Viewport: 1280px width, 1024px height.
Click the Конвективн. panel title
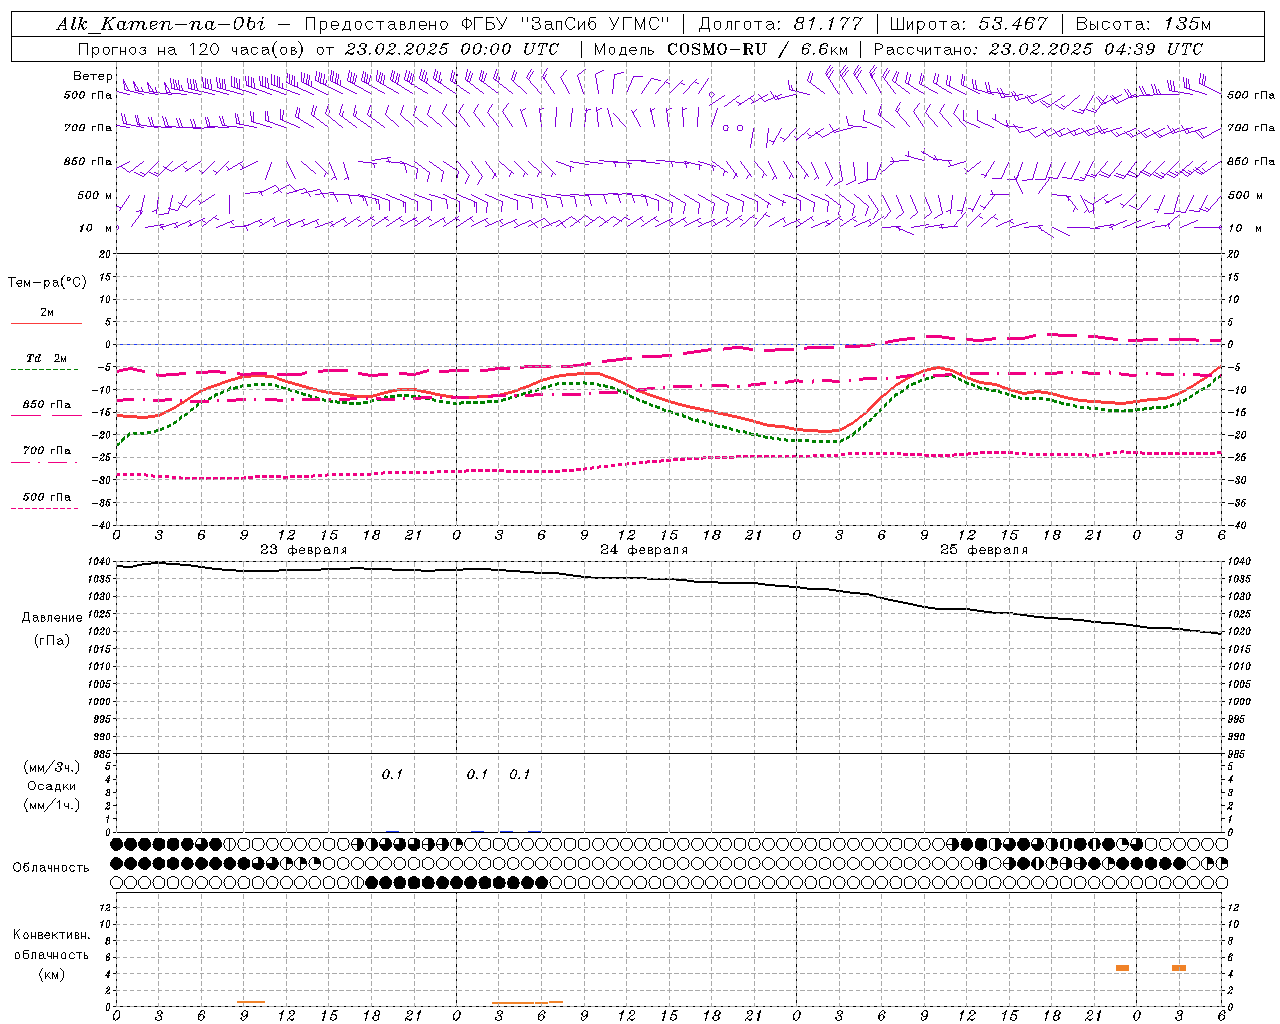(x=51, y=935)
